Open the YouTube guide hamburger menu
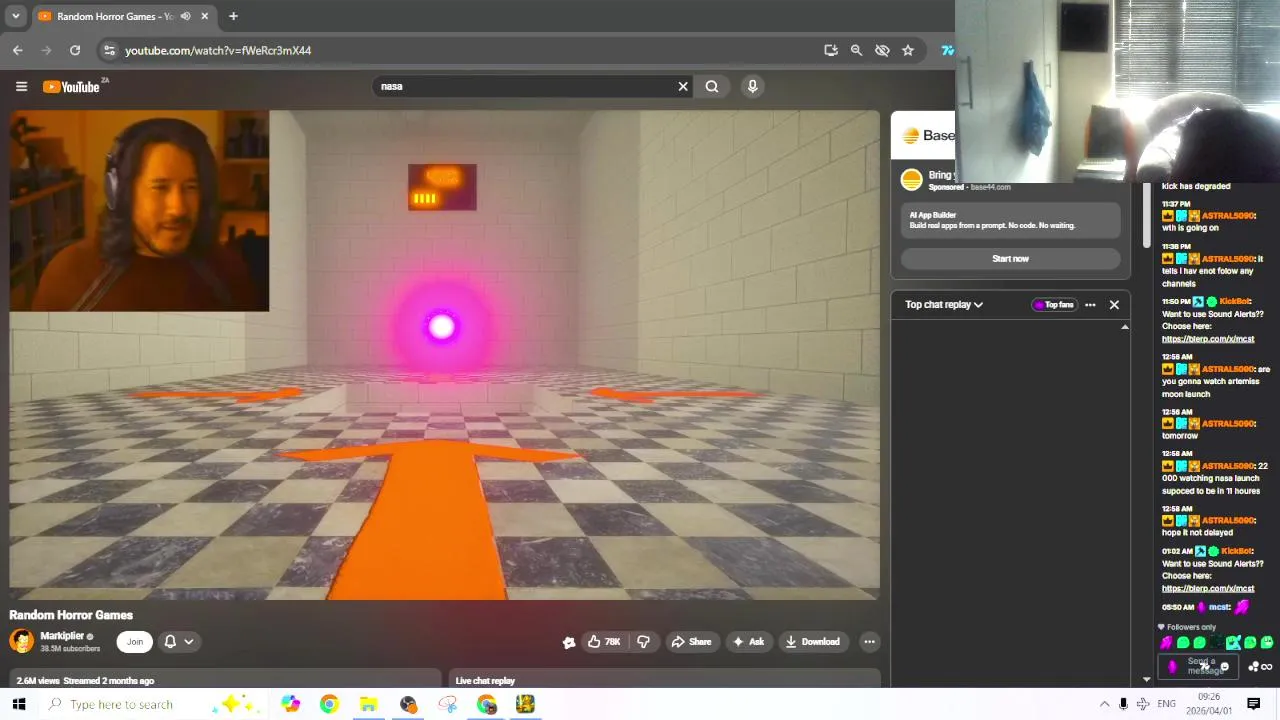The height and width of the screenshot is (720, 1280). point(21,86)
